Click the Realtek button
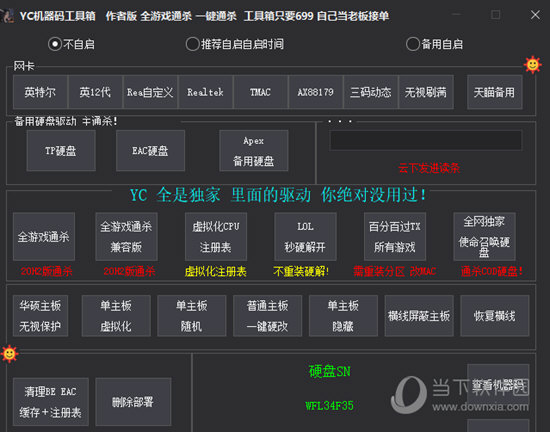 click(205, 92)
